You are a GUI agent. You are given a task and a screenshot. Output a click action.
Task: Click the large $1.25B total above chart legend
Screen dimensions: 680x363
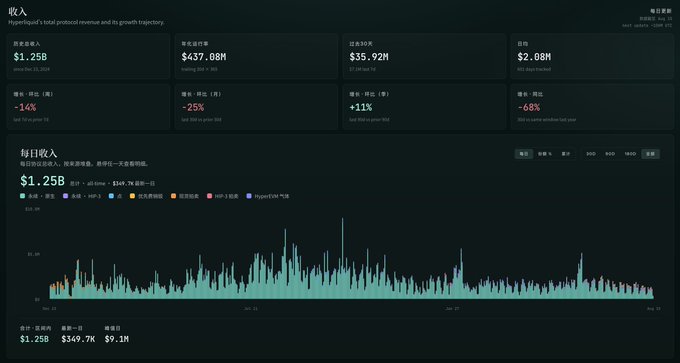42,181
